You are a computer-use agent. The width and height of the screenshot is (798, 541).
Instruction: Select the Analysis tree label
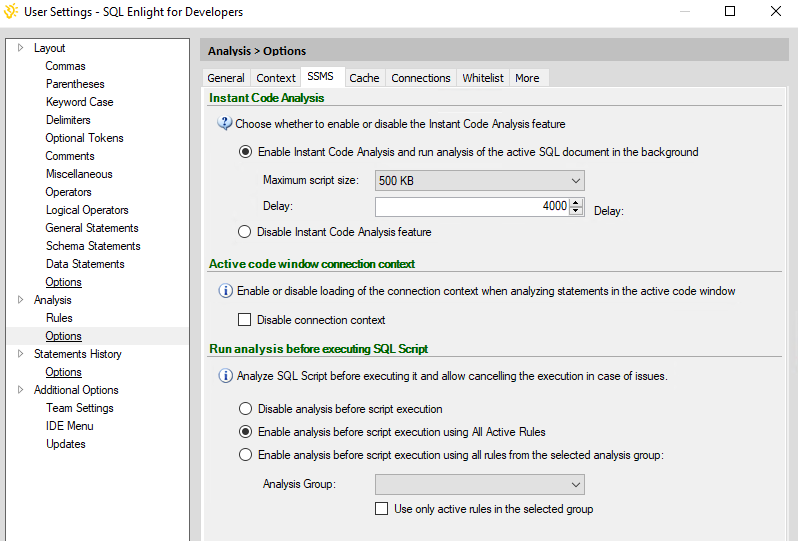[52, 300]
